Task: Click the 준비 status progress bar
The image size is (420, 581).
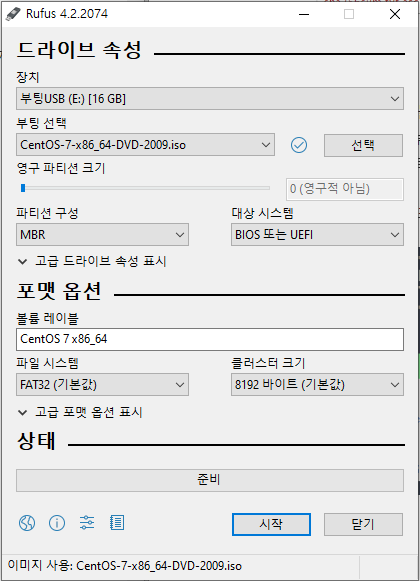Action: coord(210,480)
